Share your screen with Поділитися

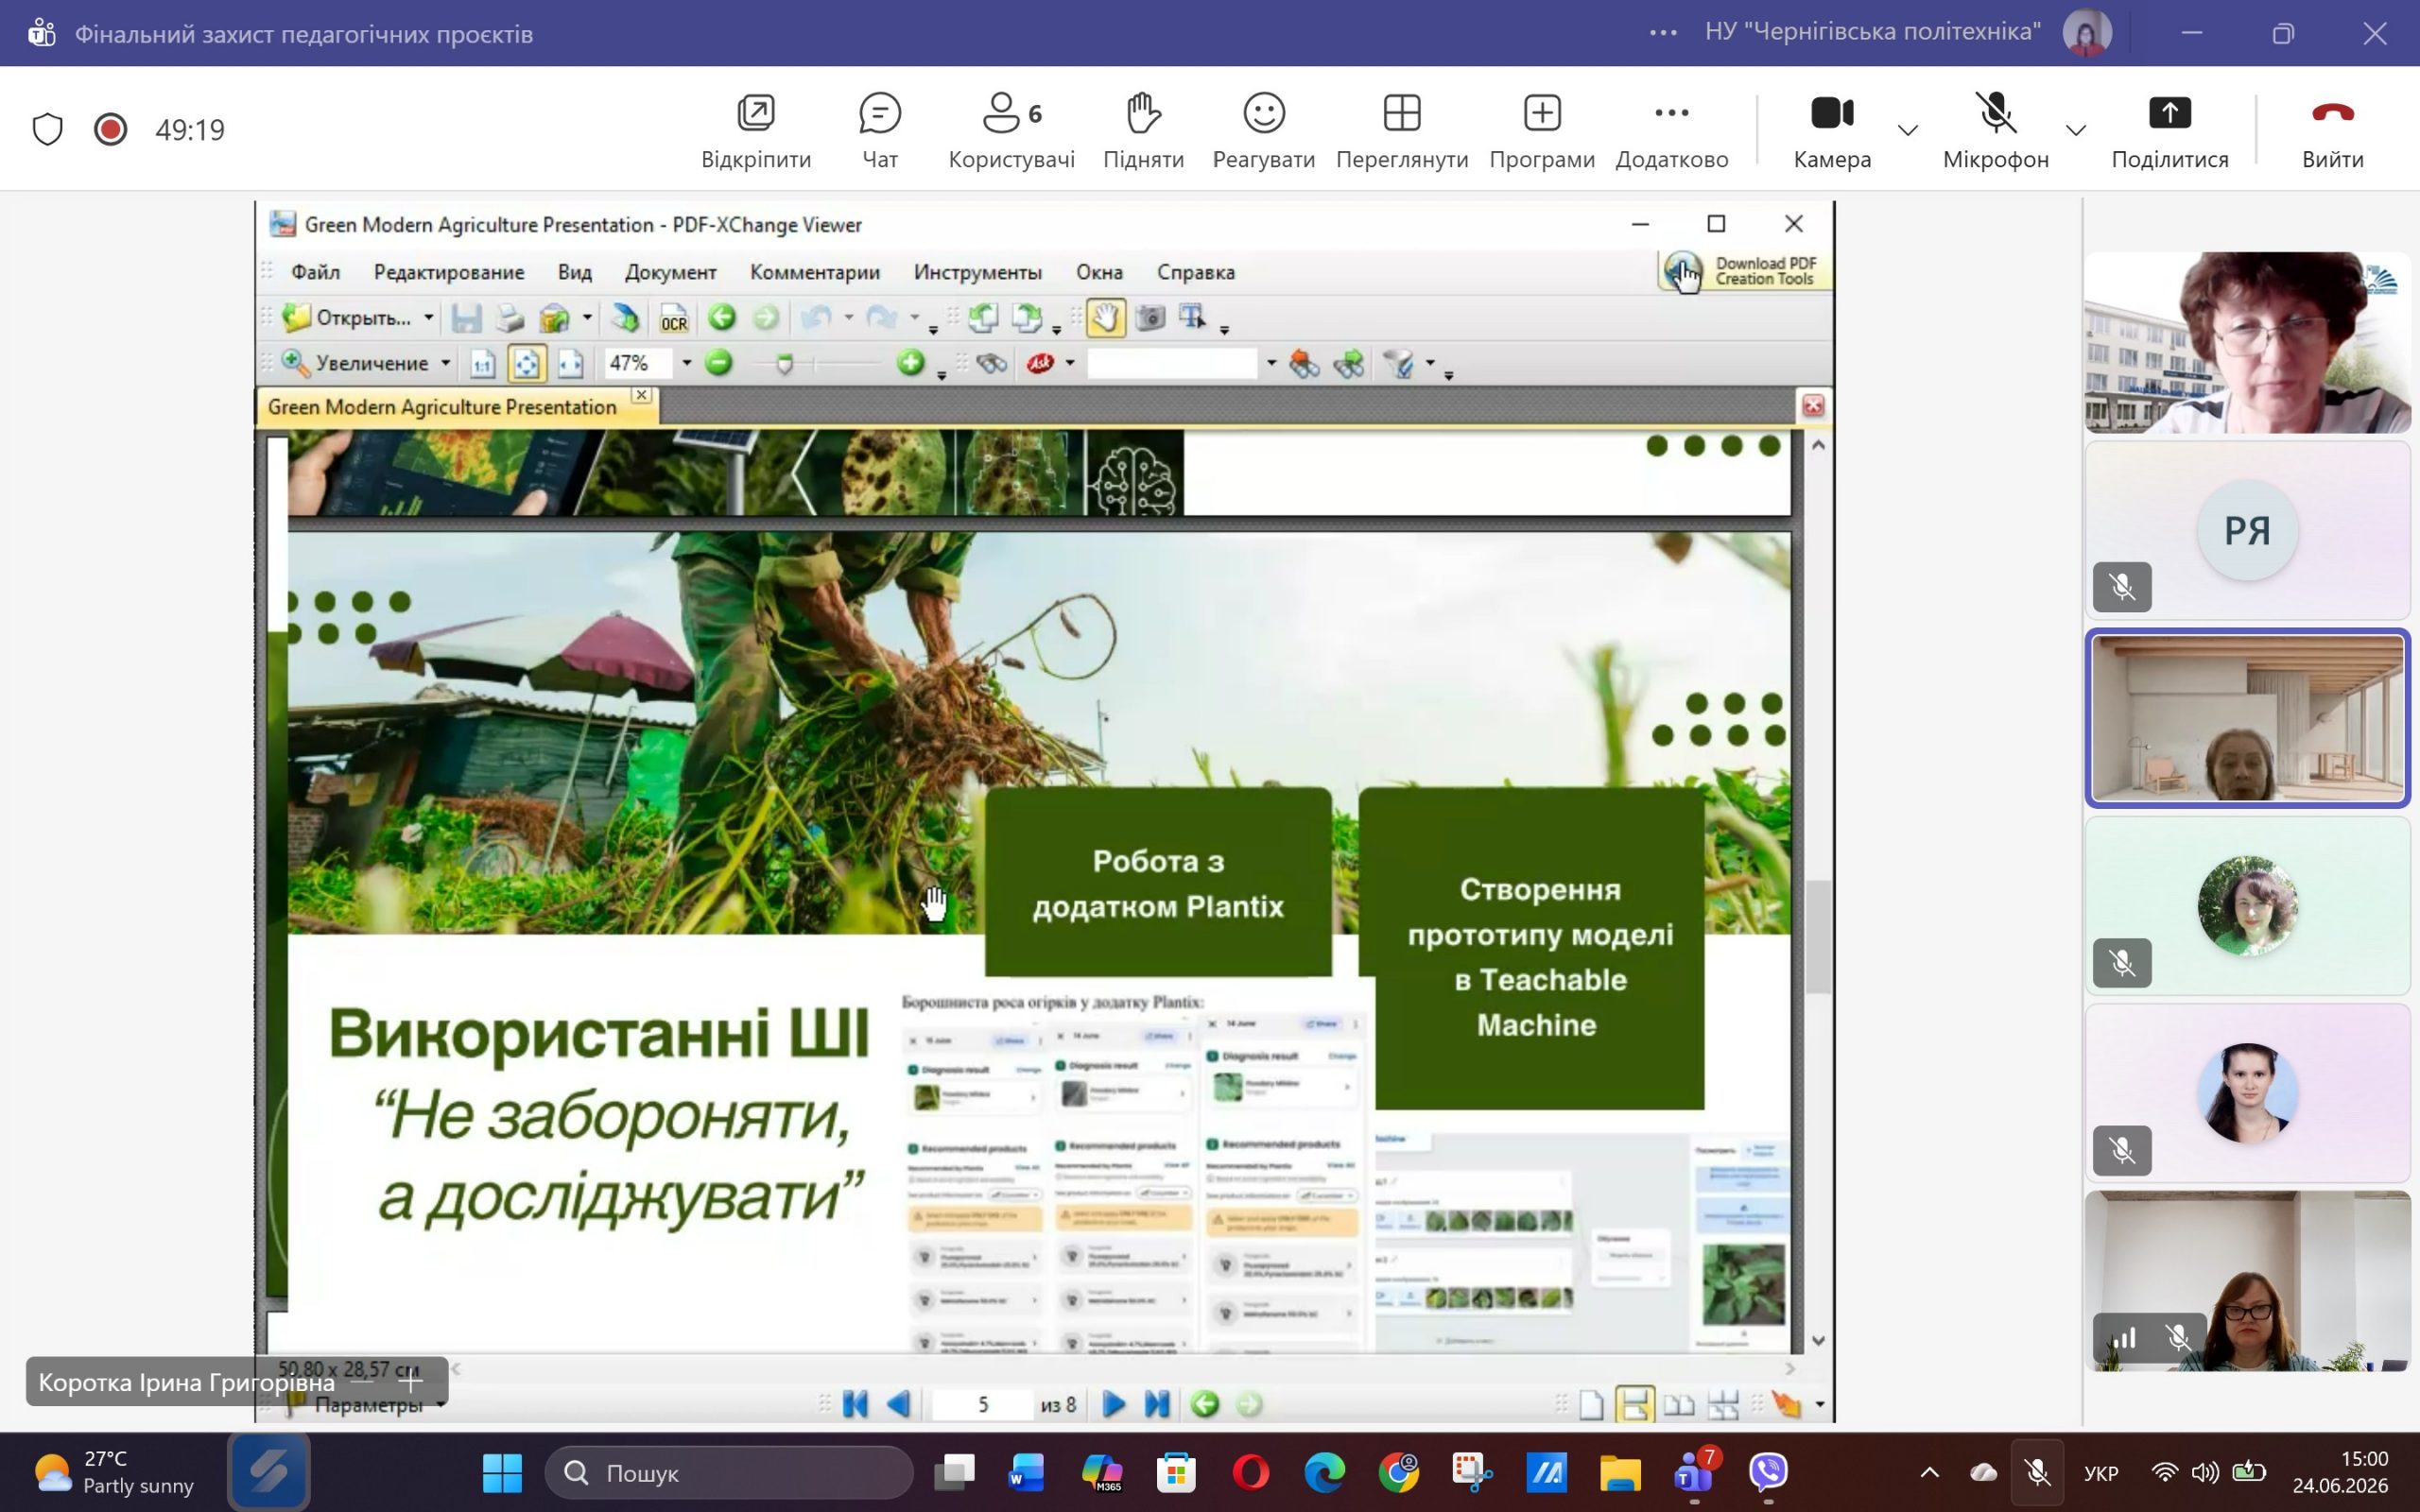[2170, 131]
